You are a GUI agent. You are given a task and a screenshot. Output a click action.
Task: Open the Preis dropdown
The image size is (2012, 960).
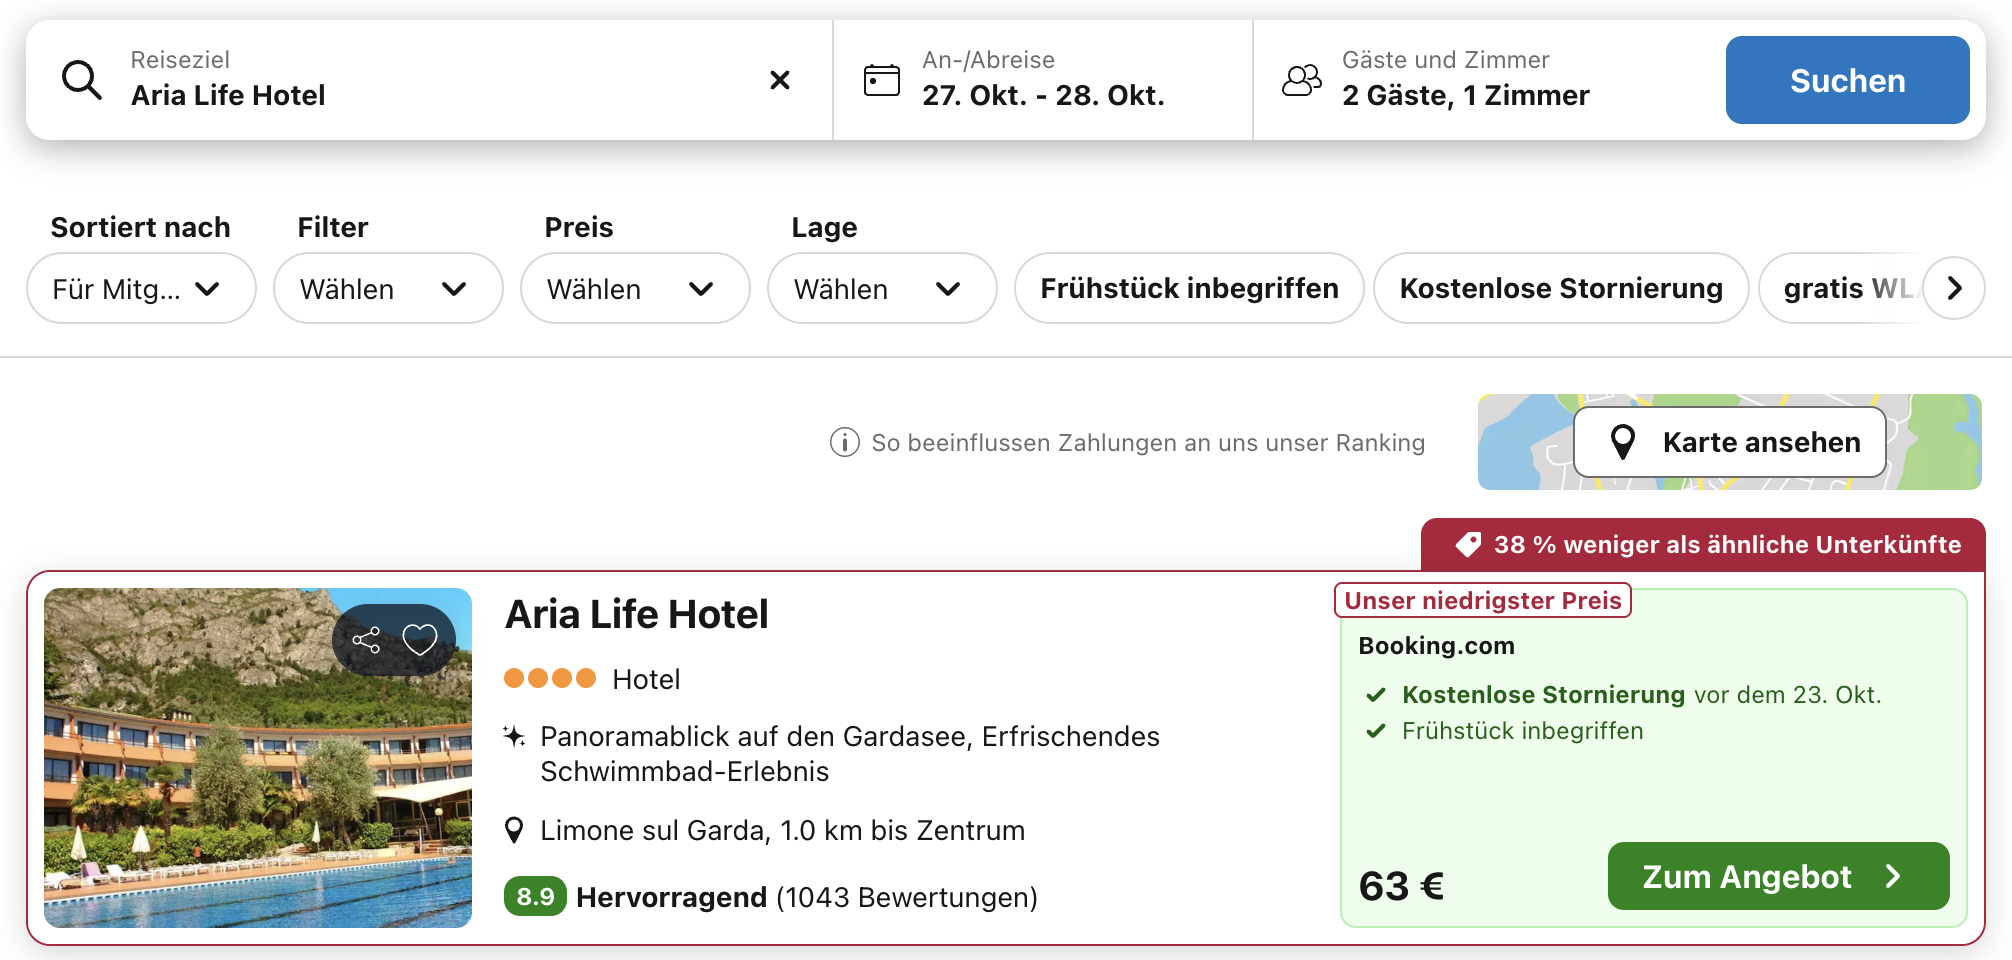pos(634,289)
